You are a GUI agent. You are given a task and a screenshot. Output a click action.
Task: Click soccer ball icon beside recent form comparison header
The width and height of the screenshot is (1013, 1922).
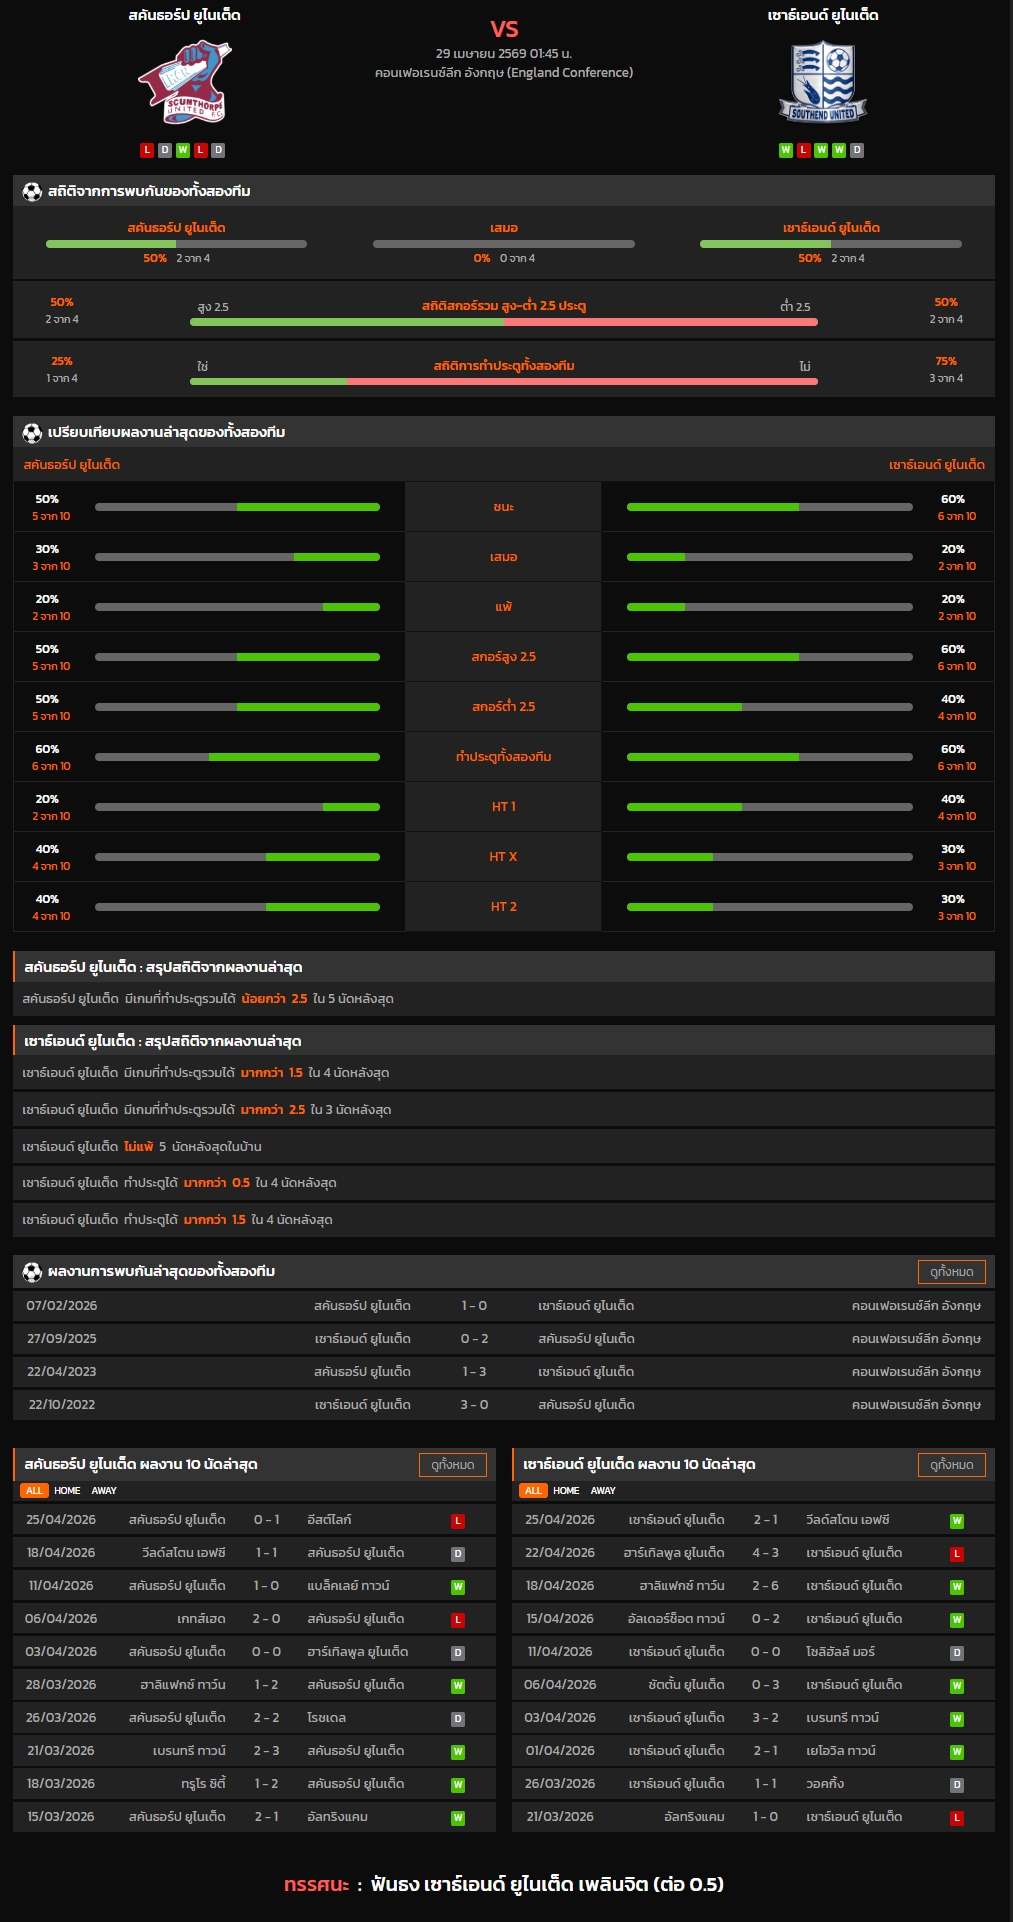click(x=32, y=432)
